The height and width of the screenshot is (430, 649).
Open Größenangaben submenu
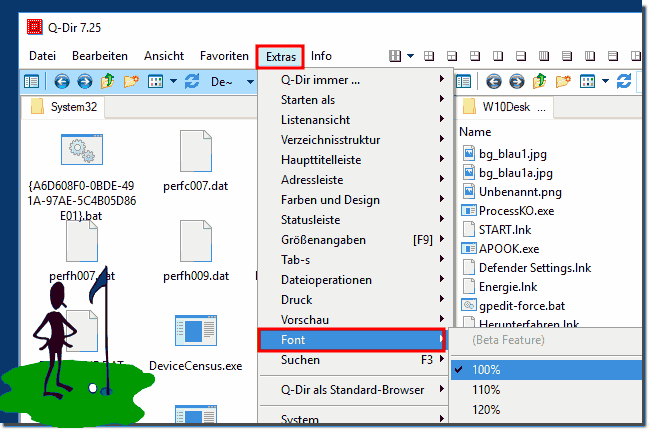click(x=353, y=240)
